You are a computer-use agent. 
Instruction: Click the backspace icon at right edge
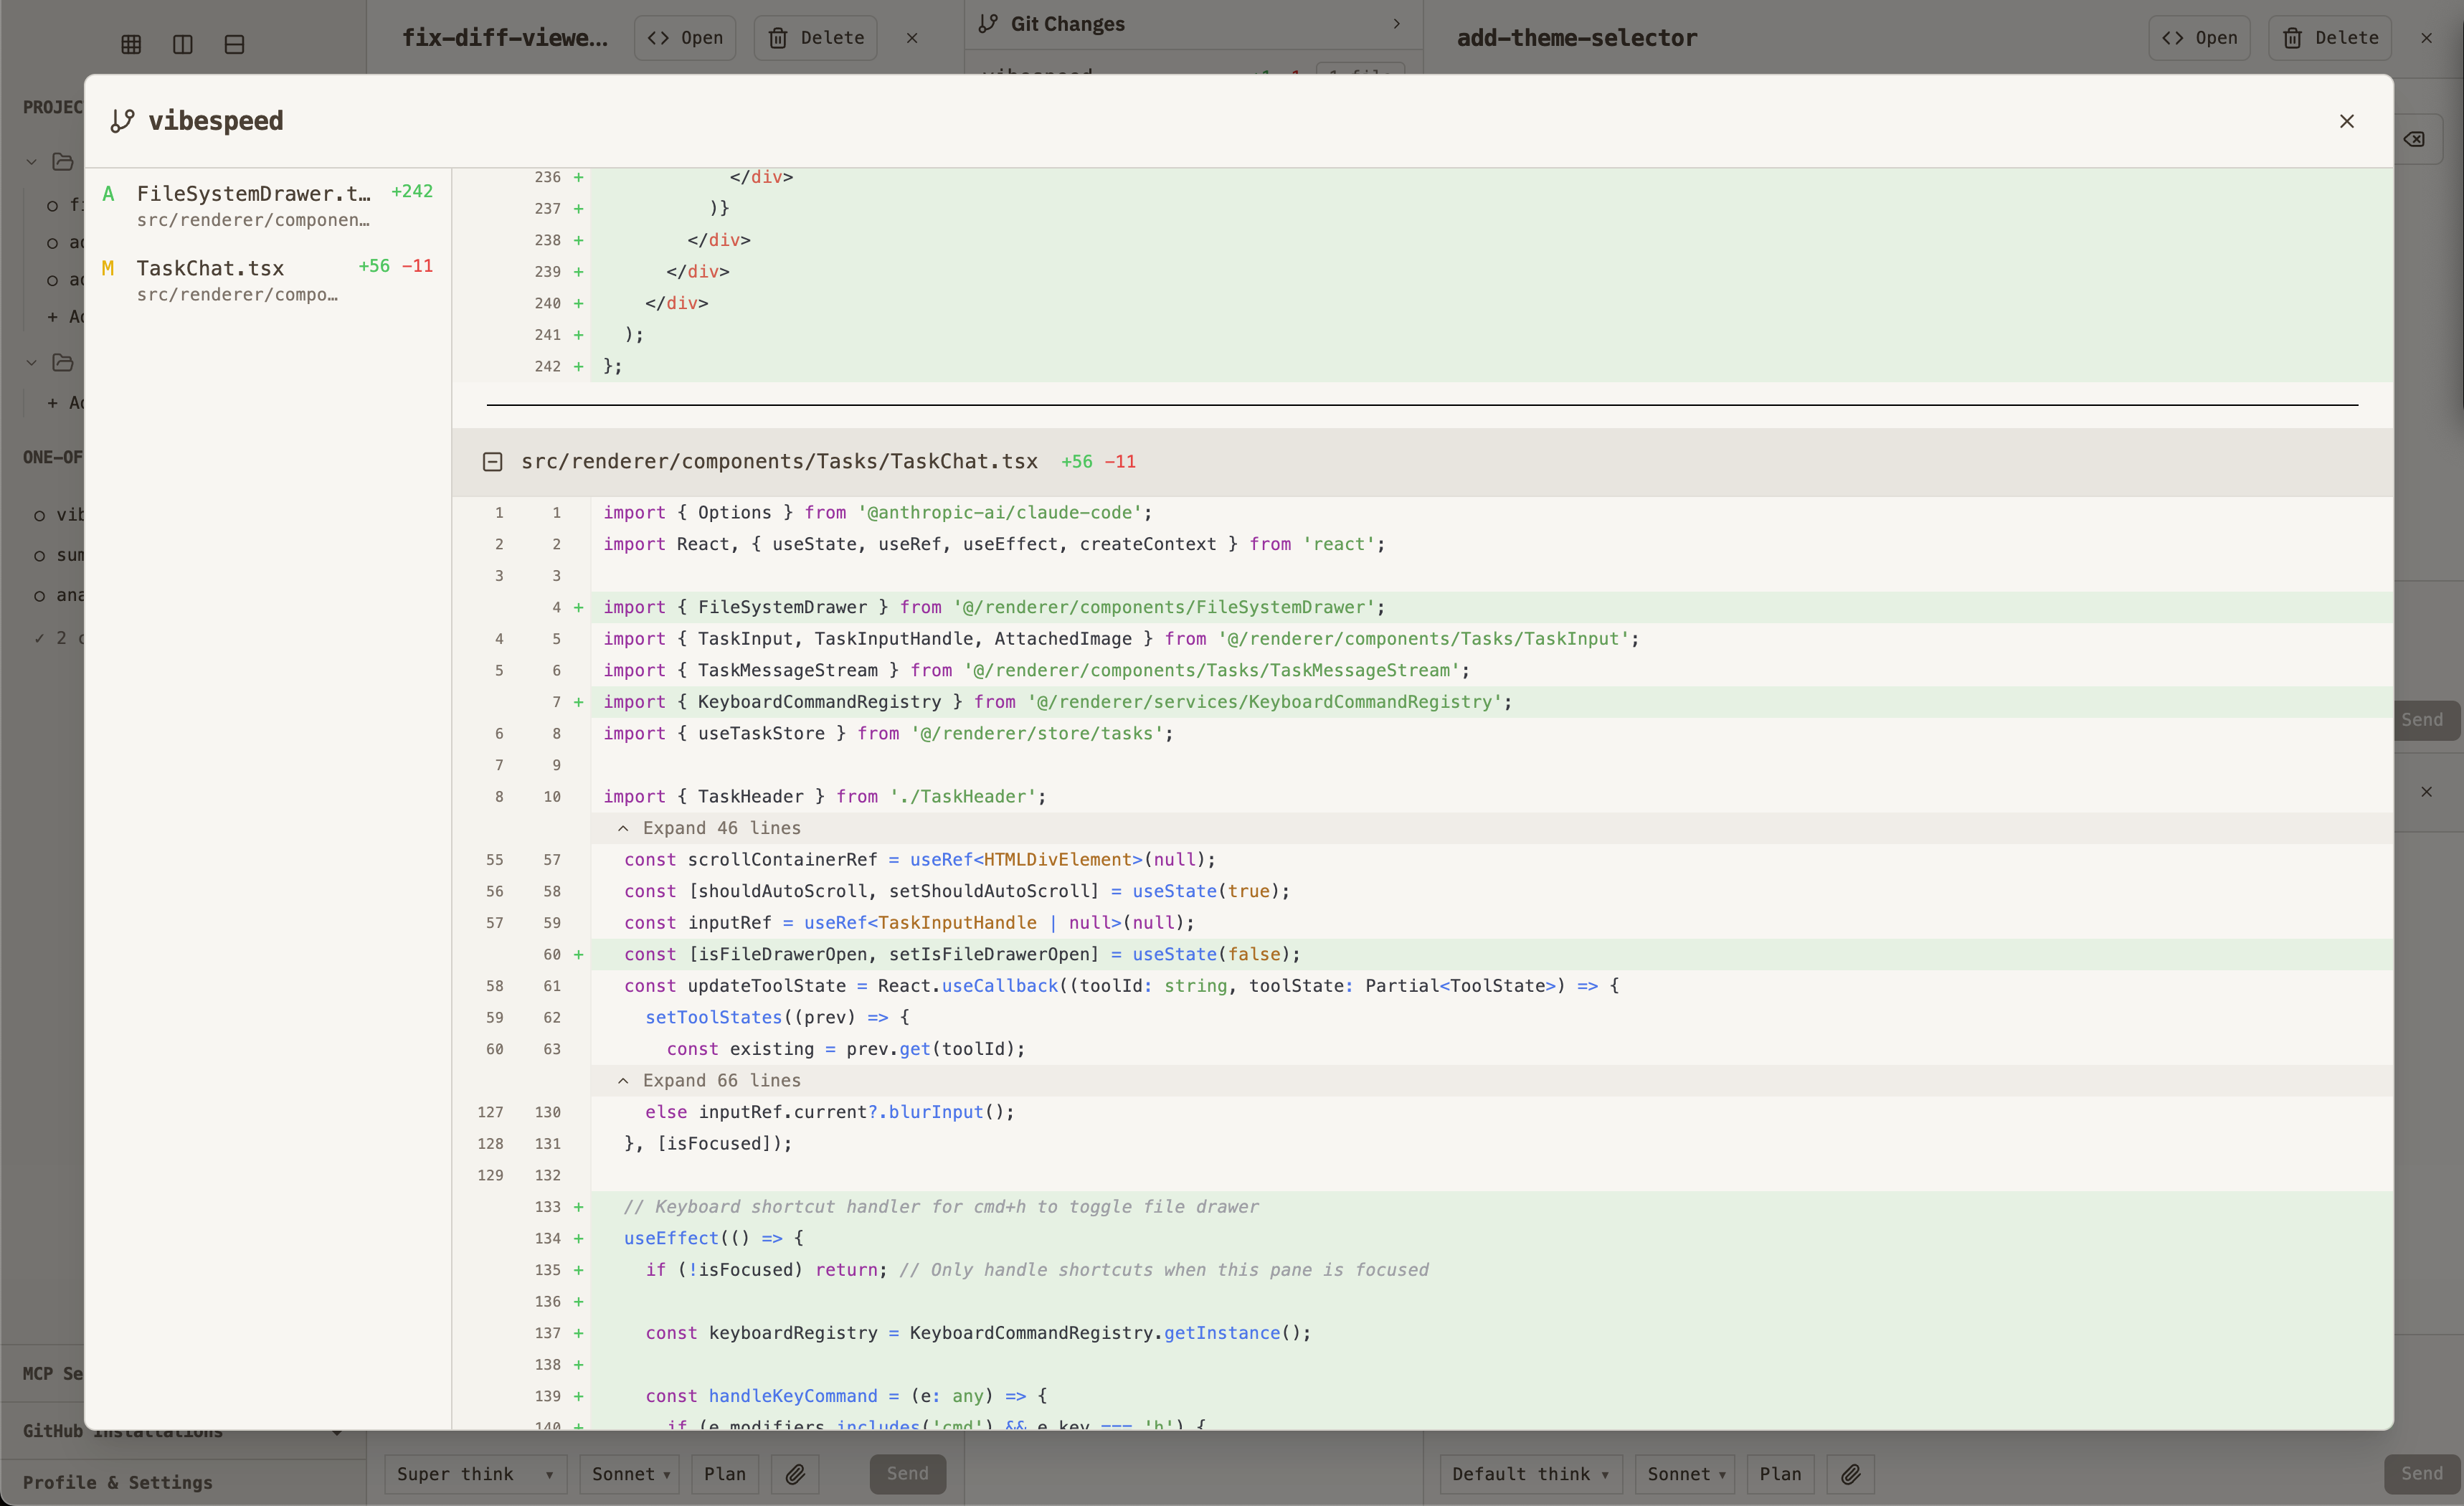(2415, 139)
